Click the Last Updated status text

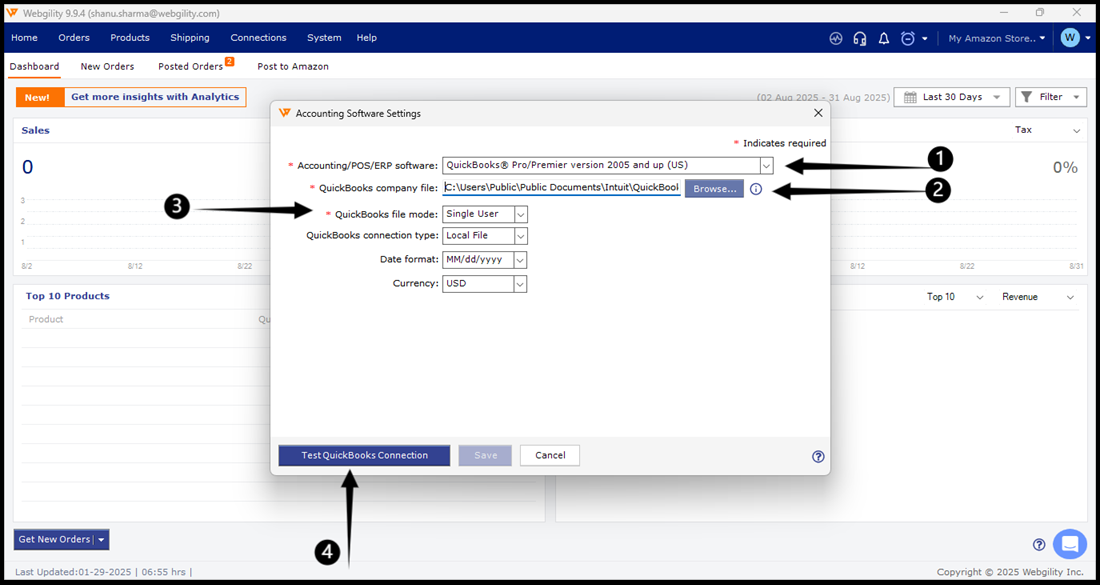[103, 572]
